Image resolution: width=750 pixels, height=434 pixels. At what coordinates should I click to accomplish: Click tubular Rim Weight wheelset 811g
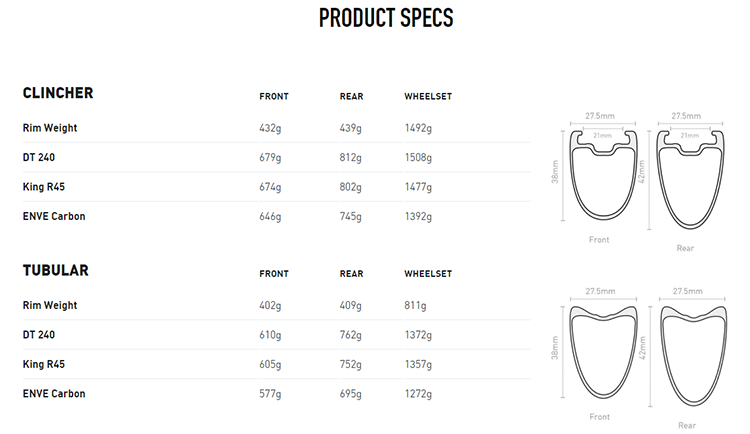coord(415,306)
